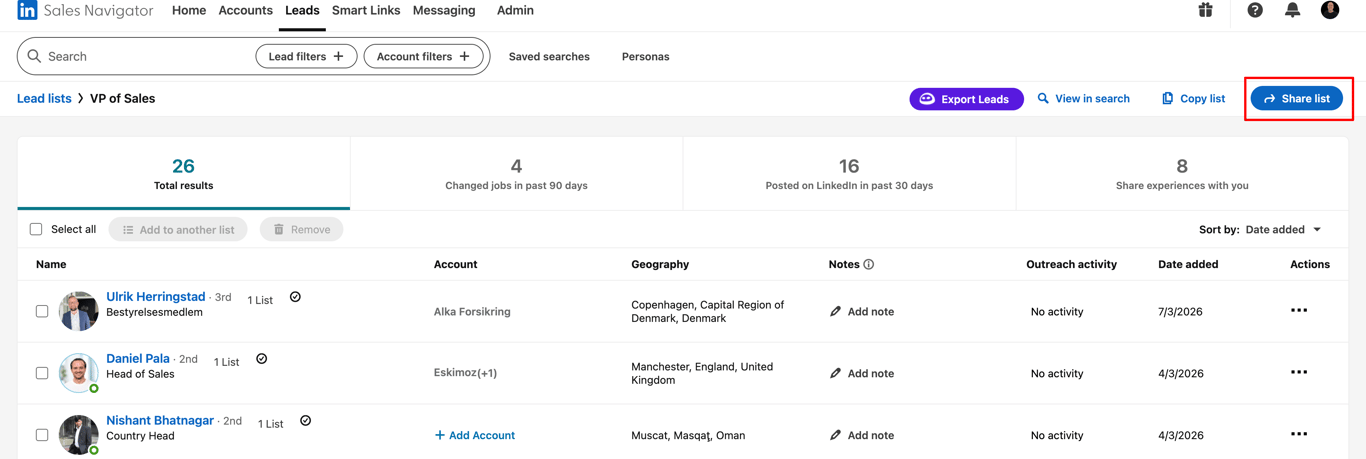Select Posted on LinkedIn in past 30 days tab
1366x459 pixels.
[849, 173]
